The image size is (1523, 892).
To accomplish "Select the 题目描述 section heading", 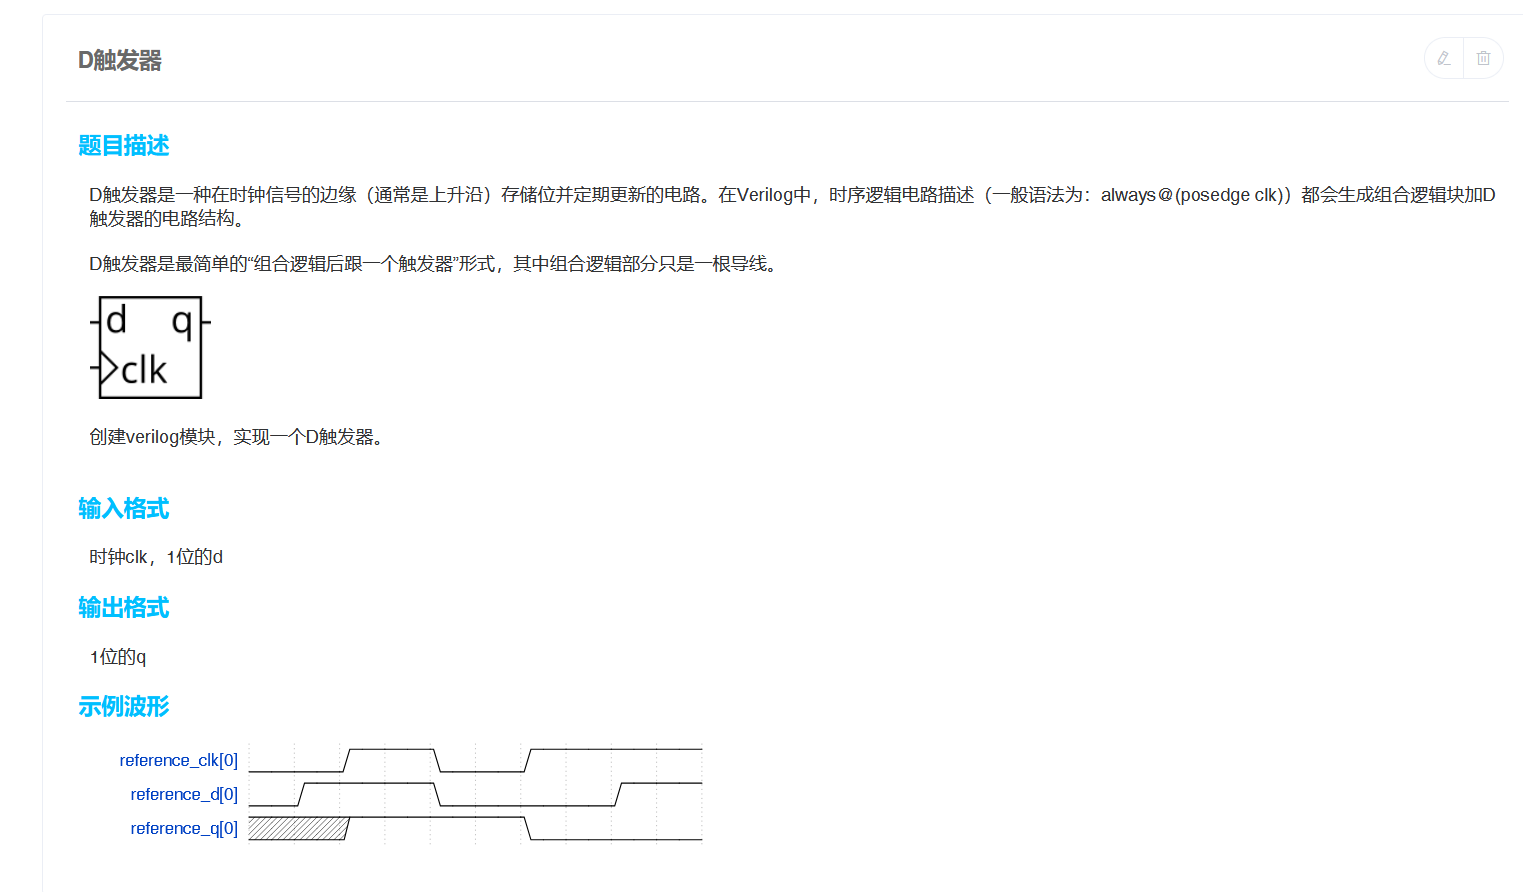I will click(124, 146).
